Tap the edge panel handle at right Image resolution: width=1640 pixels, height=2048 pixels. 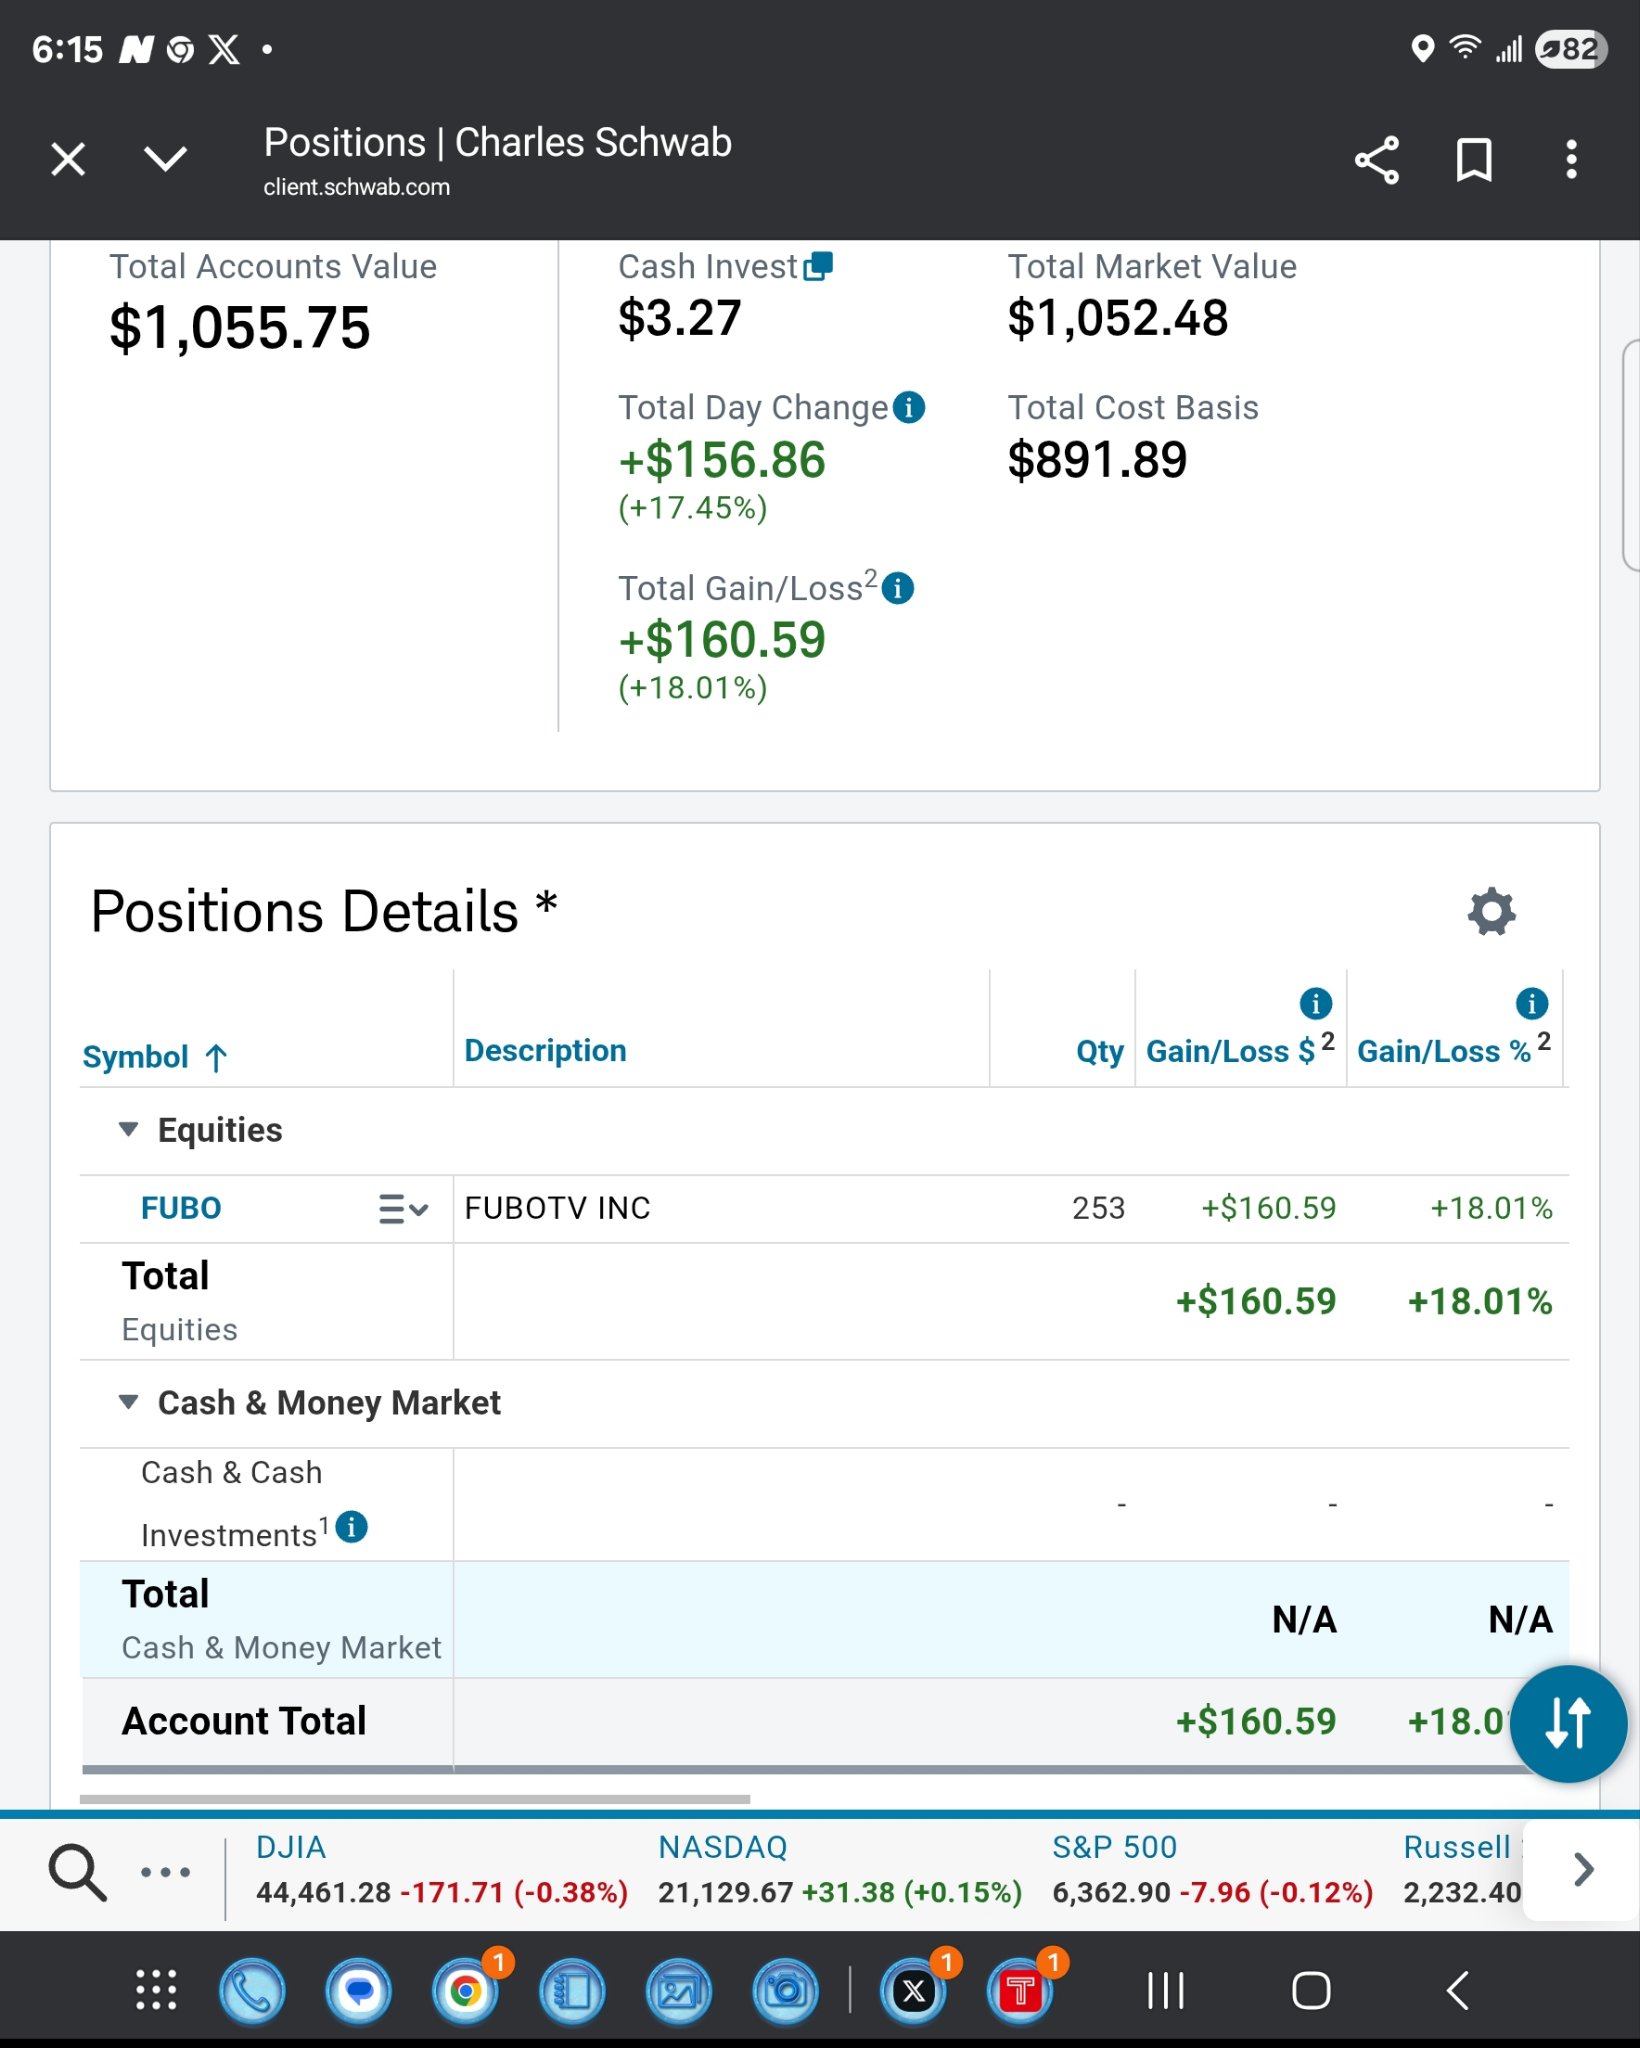point(1630,455)
